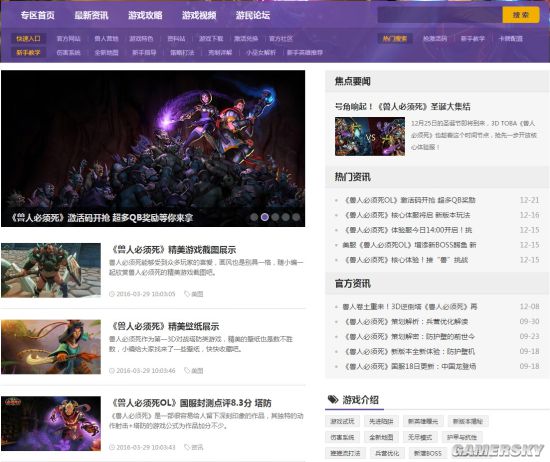
Task: Click clock icon on 精美壁纸展示 article
Action: [112, 370]
